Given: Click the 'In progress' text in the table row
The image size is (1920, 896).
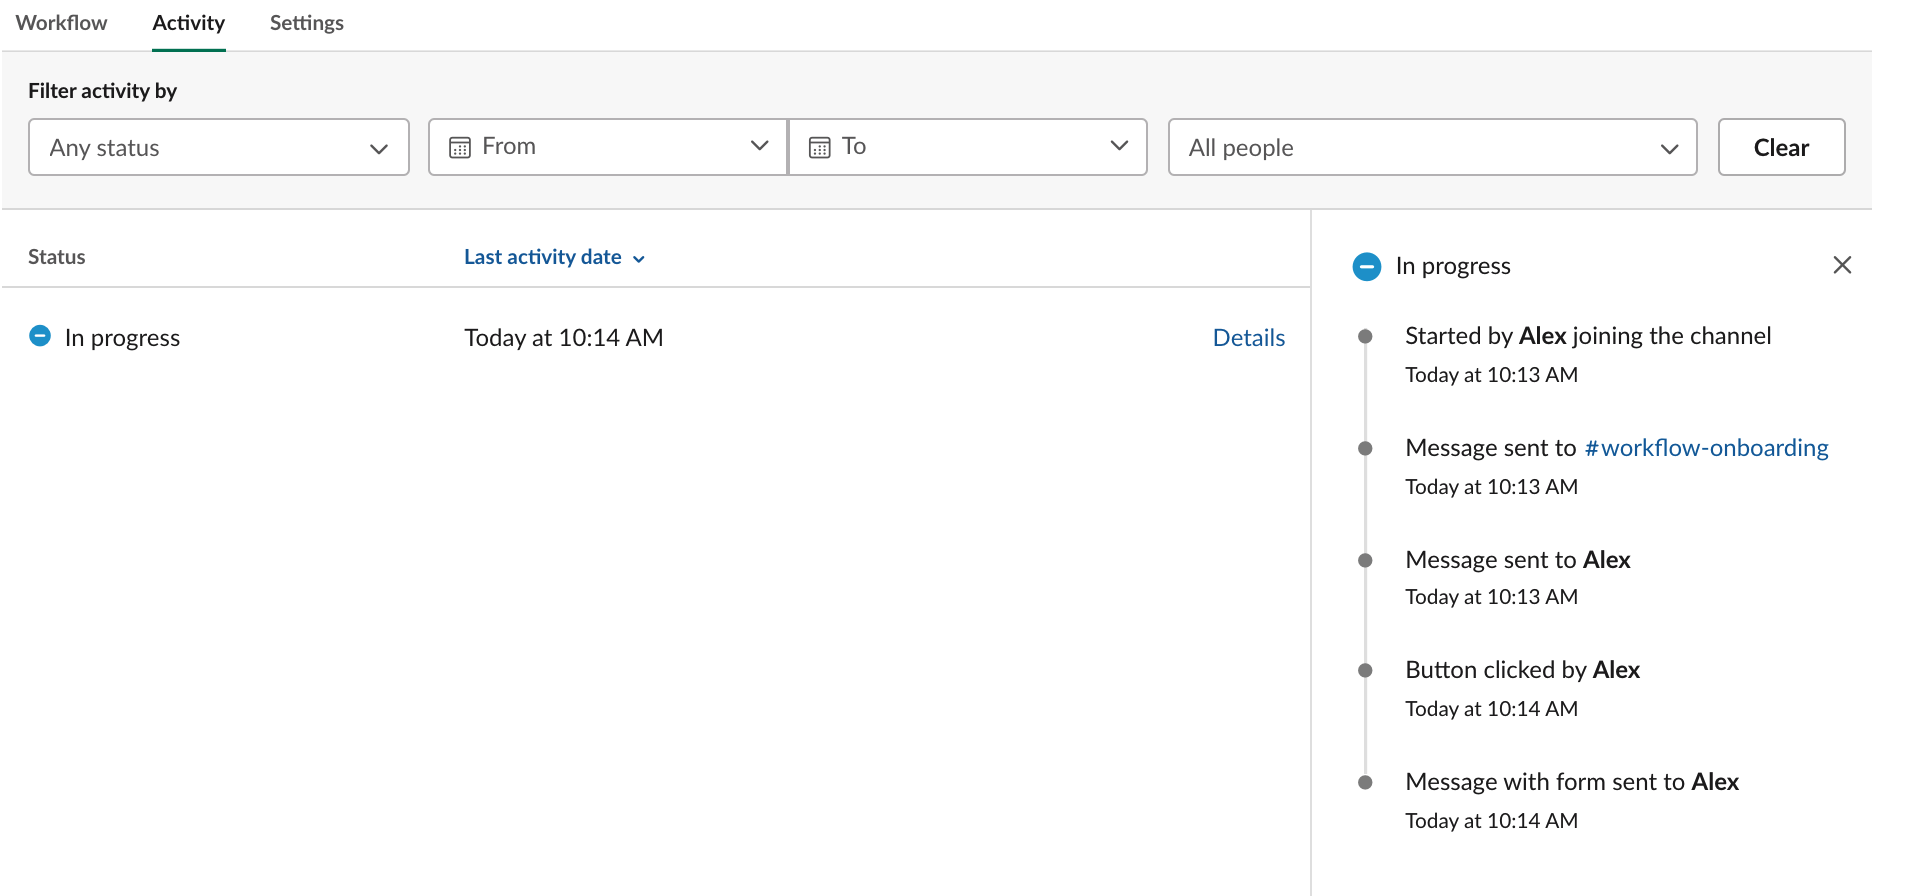Looking at the screenshot, I should [x=122, y=338].
